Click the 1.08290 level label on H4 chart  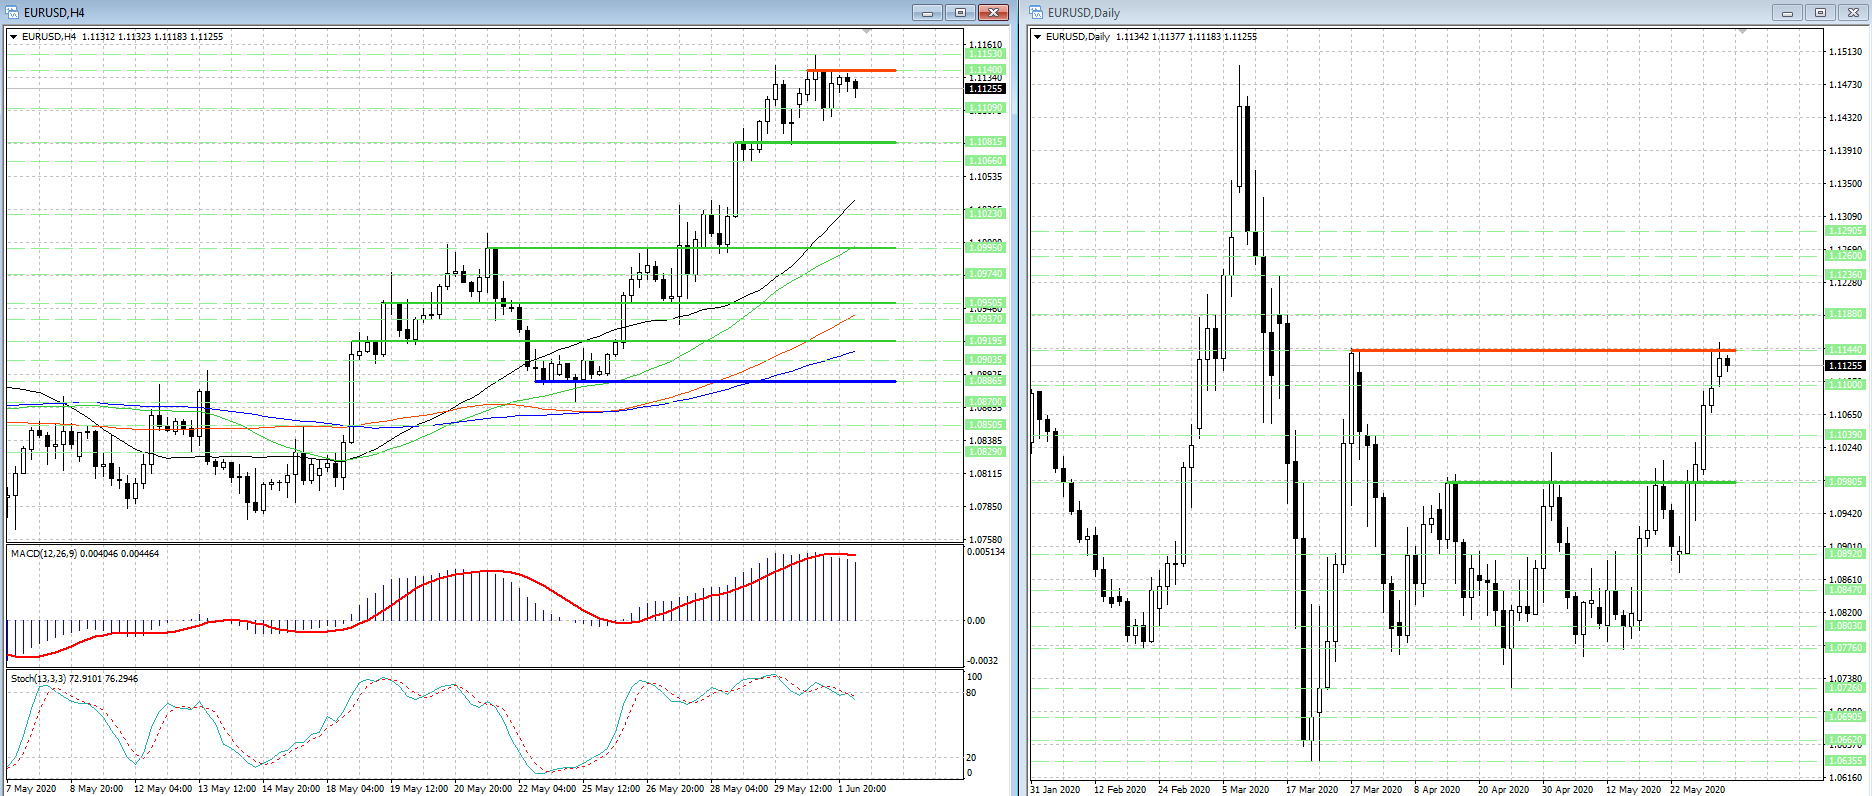[985, 452]
